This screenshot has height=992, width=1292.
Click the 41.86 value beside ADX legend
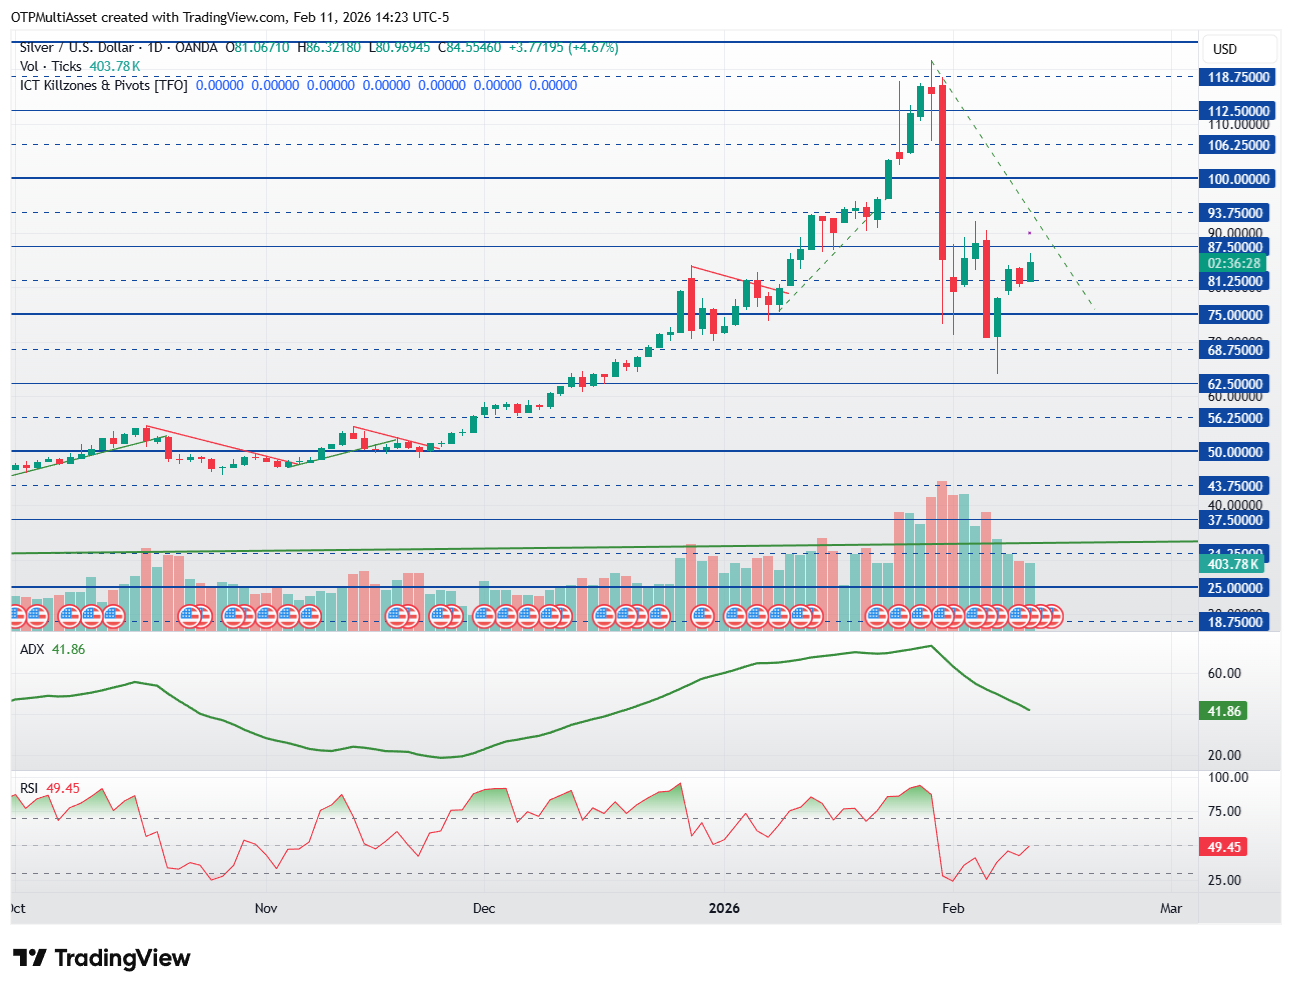pyautogui.click(x=69, y=649)
